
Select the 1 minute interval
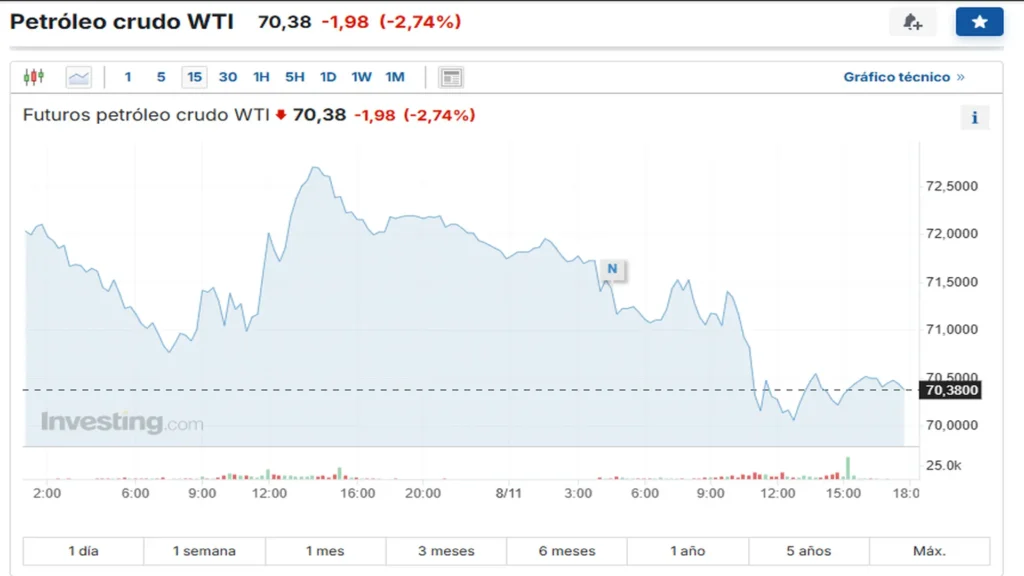coord(128,77)
